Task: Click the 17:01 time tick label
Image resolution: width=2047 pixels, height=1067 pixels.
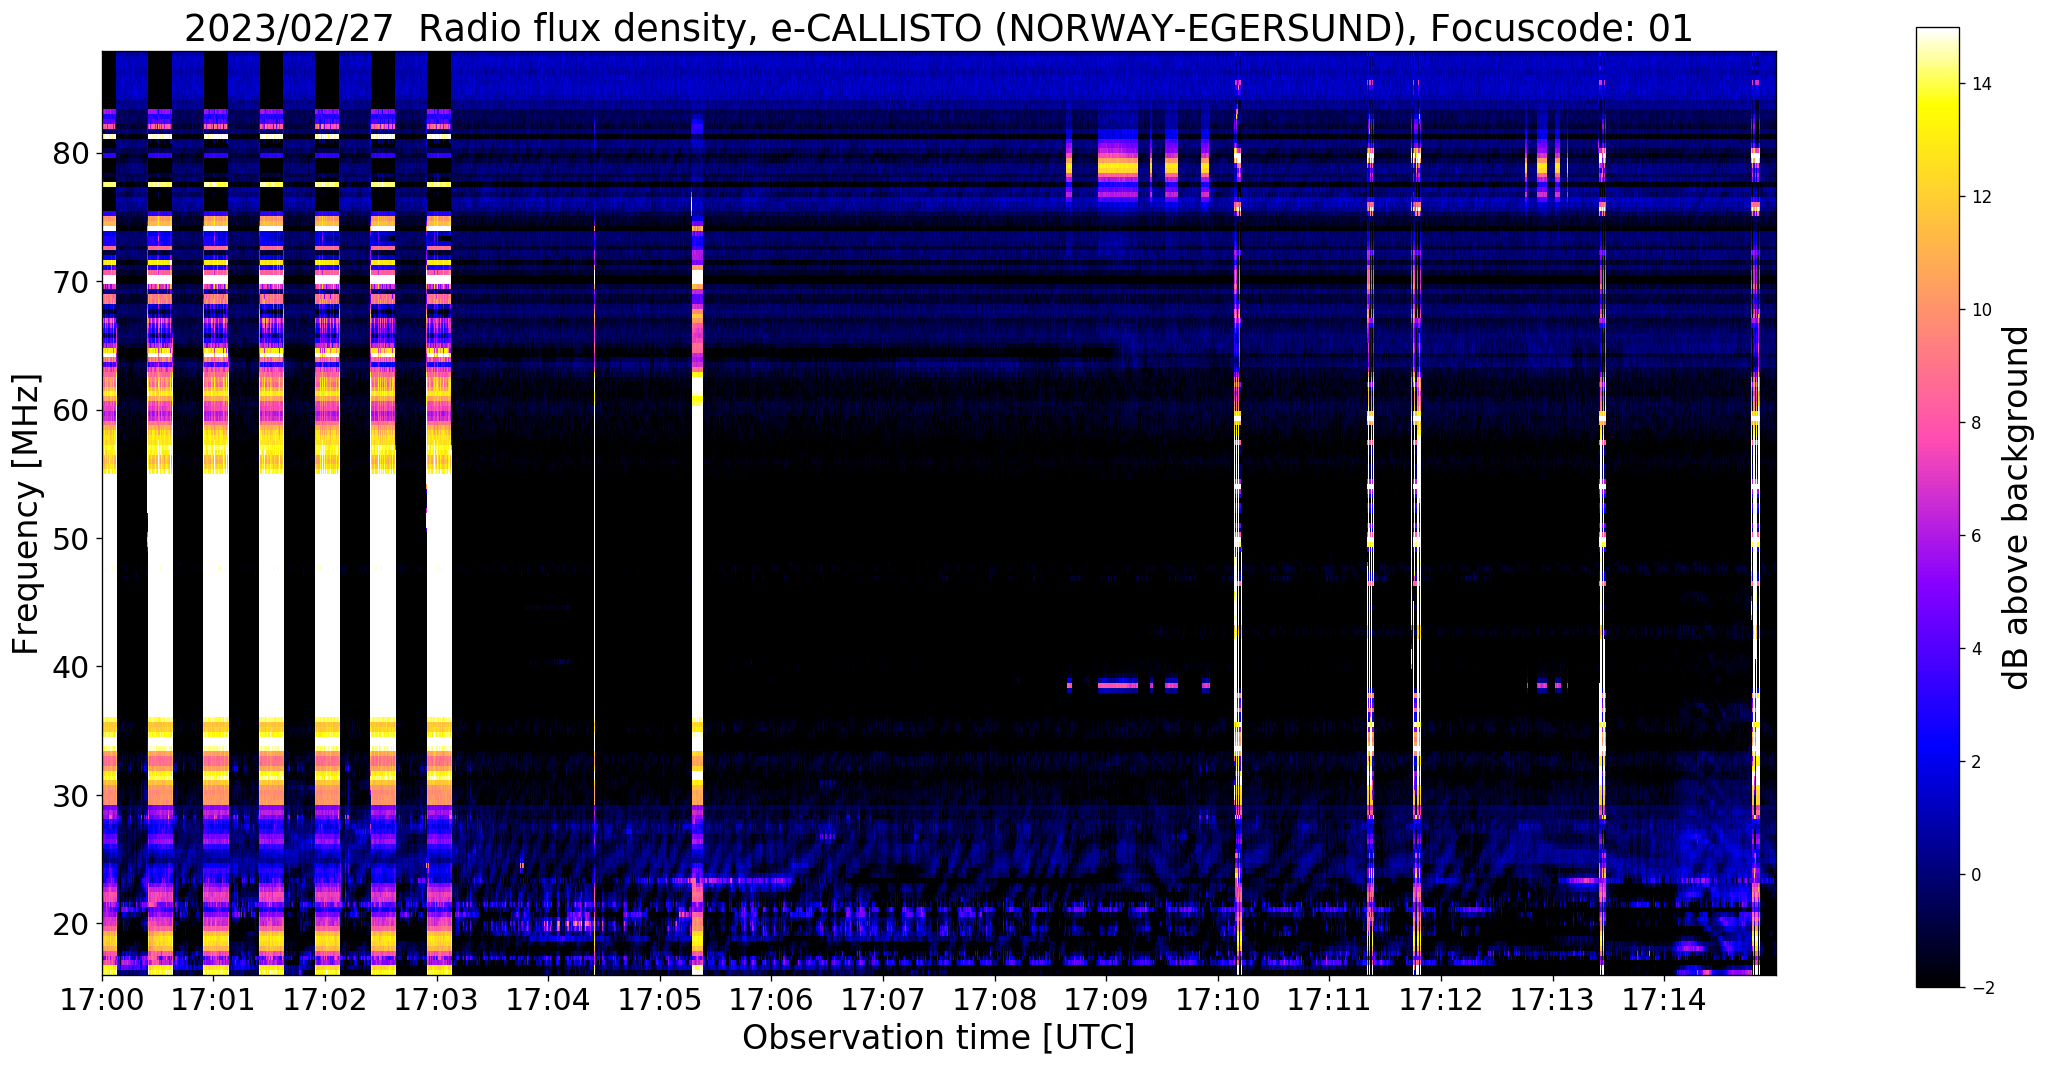Action: click(213, 1000)
